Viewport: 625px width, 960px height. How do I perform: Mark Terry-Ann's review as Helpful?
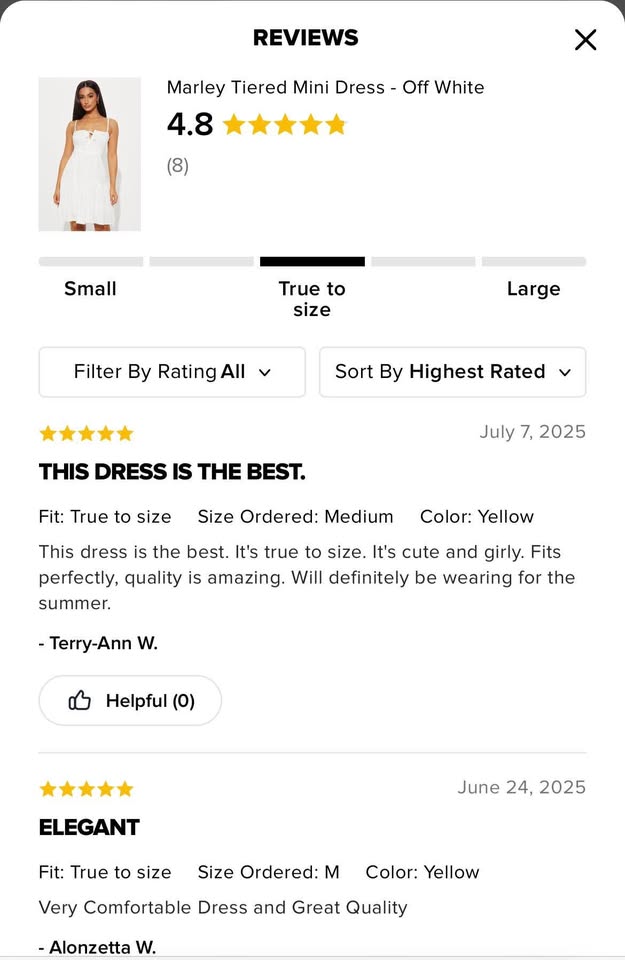[x=130, y=701]
